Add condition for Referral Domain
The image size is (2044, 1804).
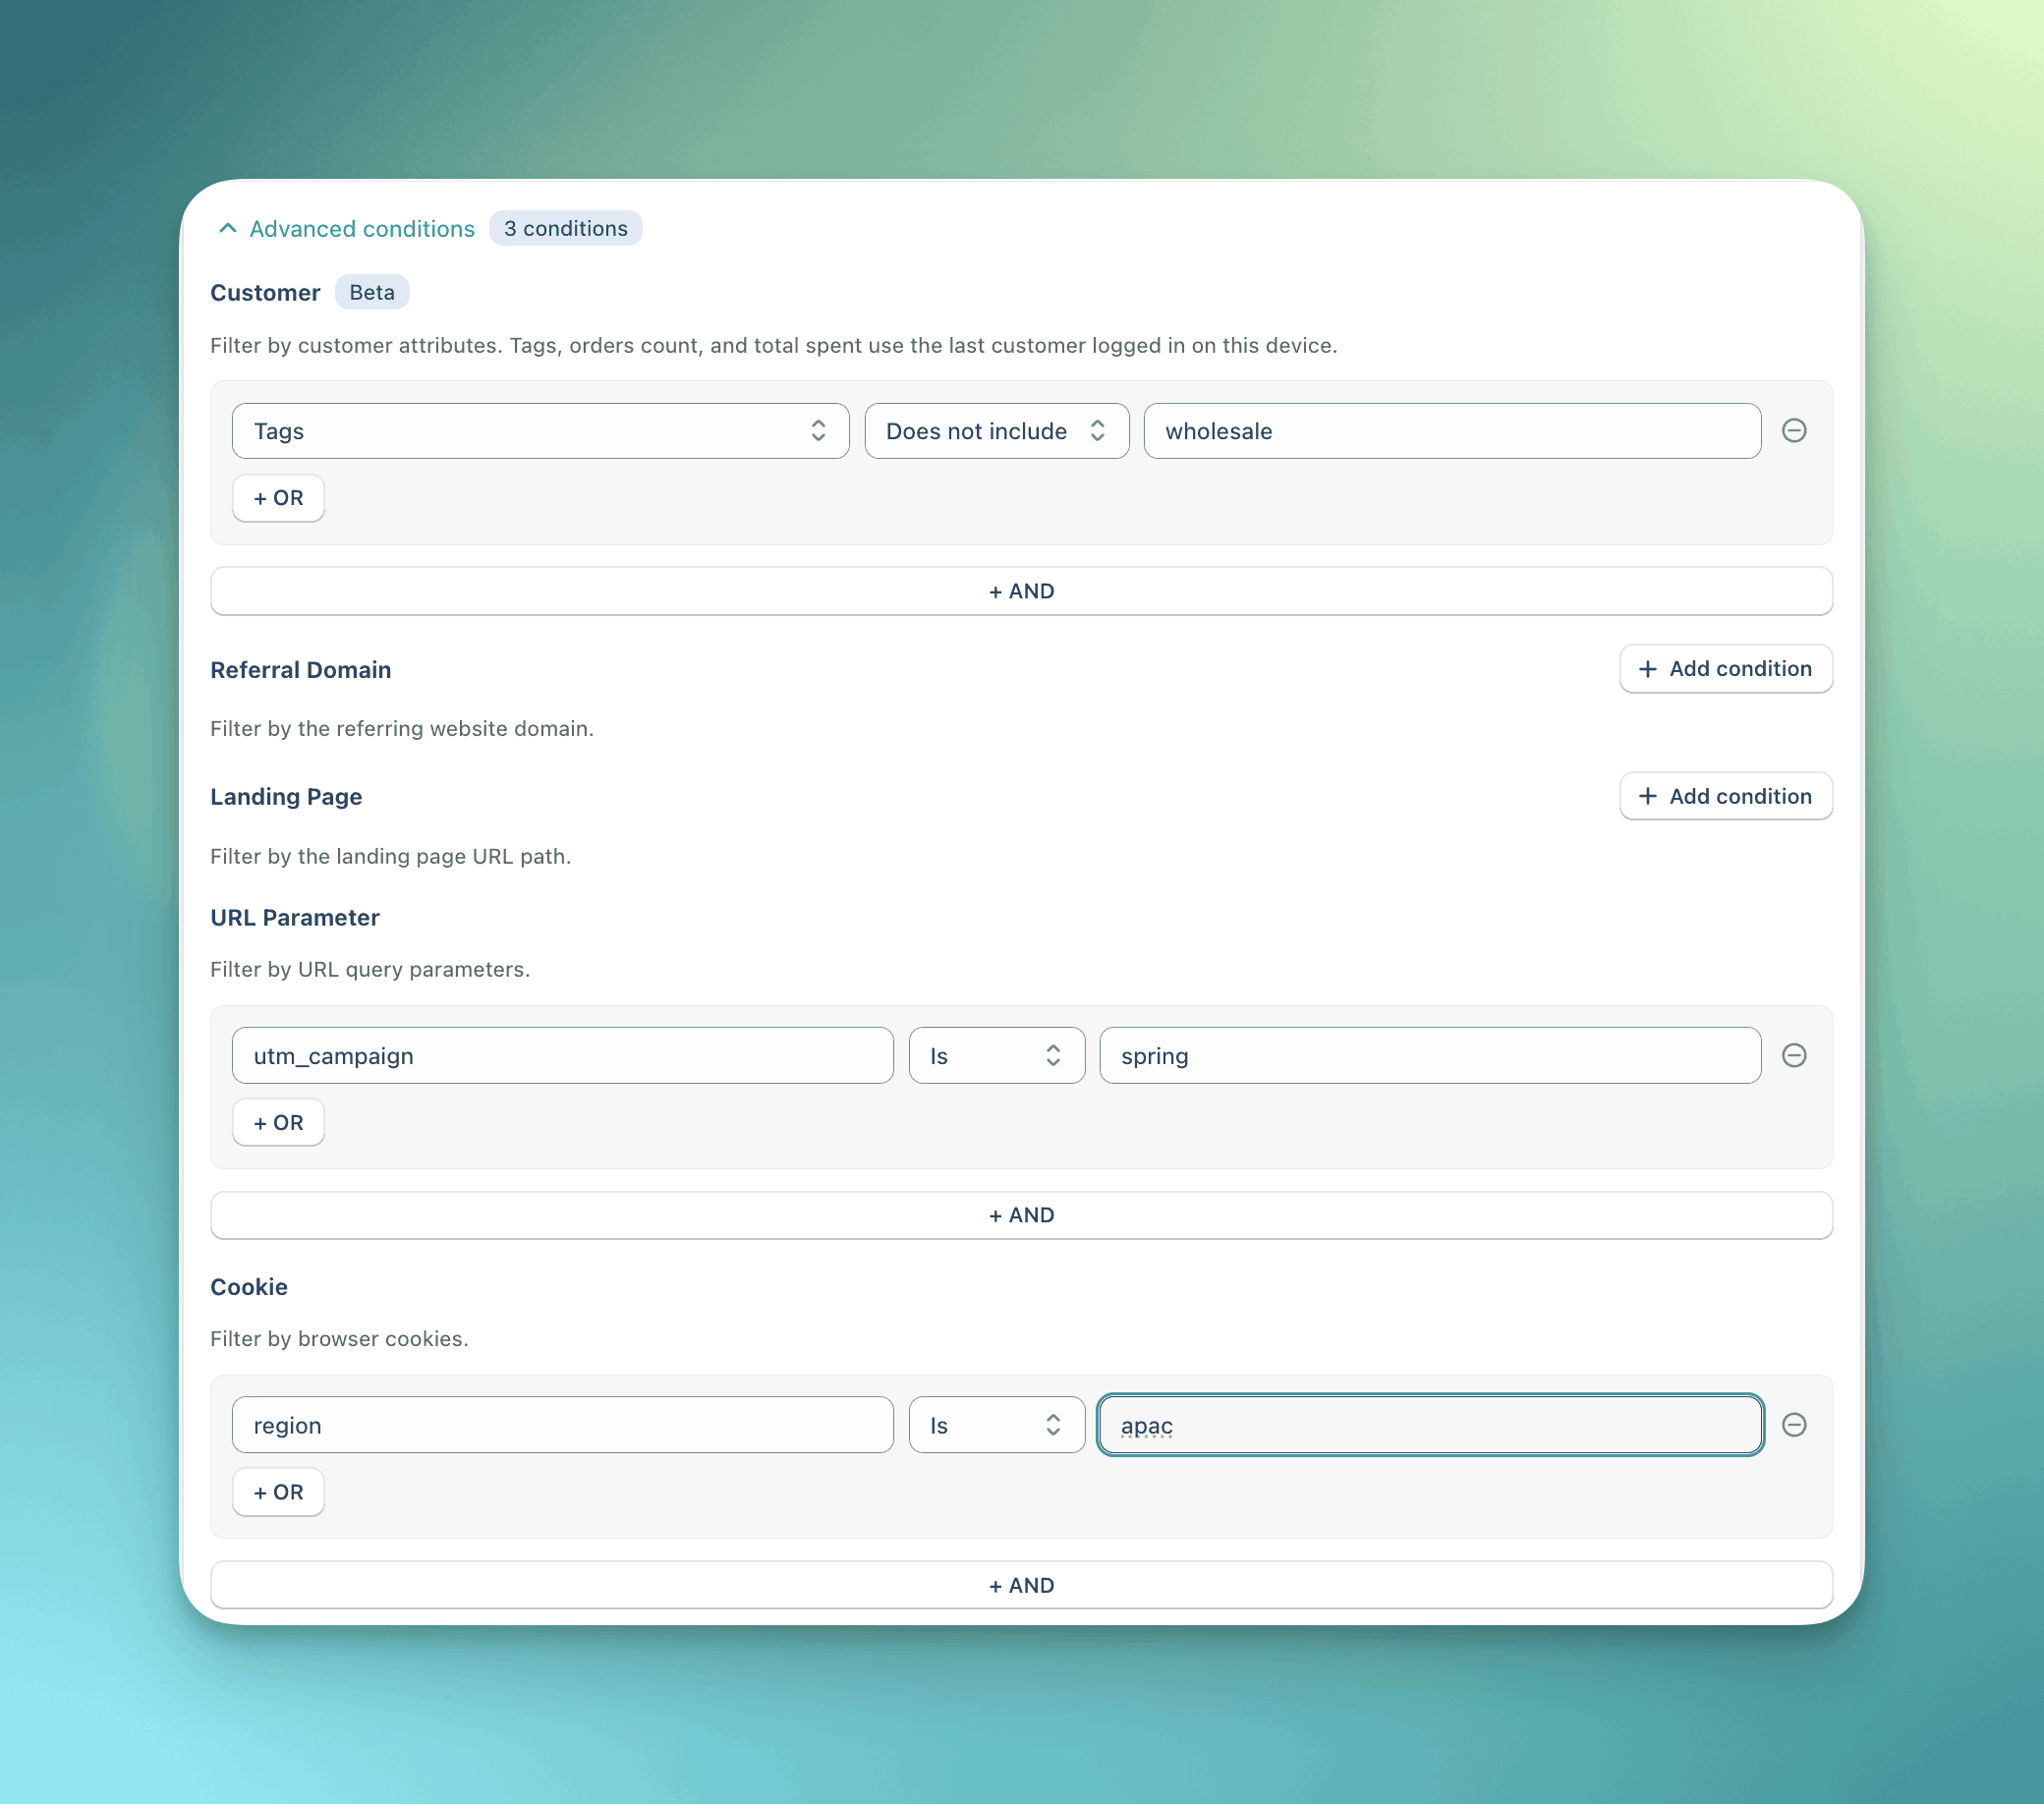coord(1725,669)
